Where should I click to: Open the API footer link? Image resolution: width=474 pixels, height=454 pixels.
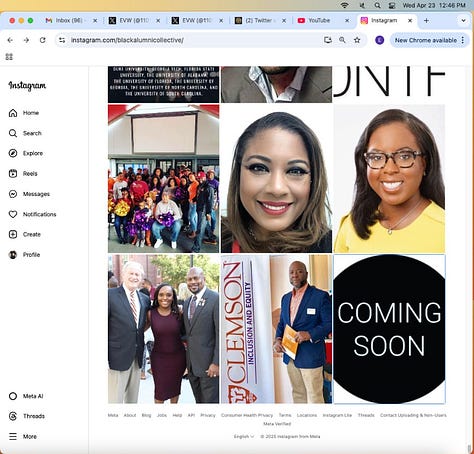coord(191,415)
